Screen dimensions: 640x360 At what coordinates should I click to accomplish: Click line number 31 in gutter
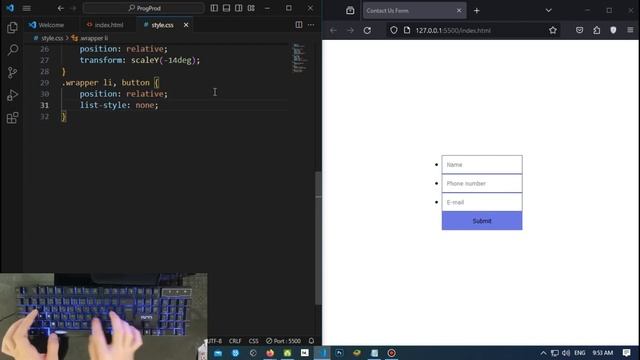pos(44,105)
